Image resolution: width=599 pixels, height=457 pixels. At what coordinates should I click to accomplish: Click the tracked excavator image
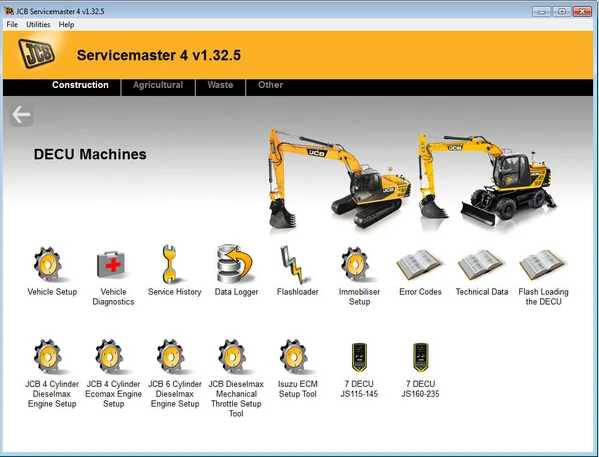click(x=339, y=179)
